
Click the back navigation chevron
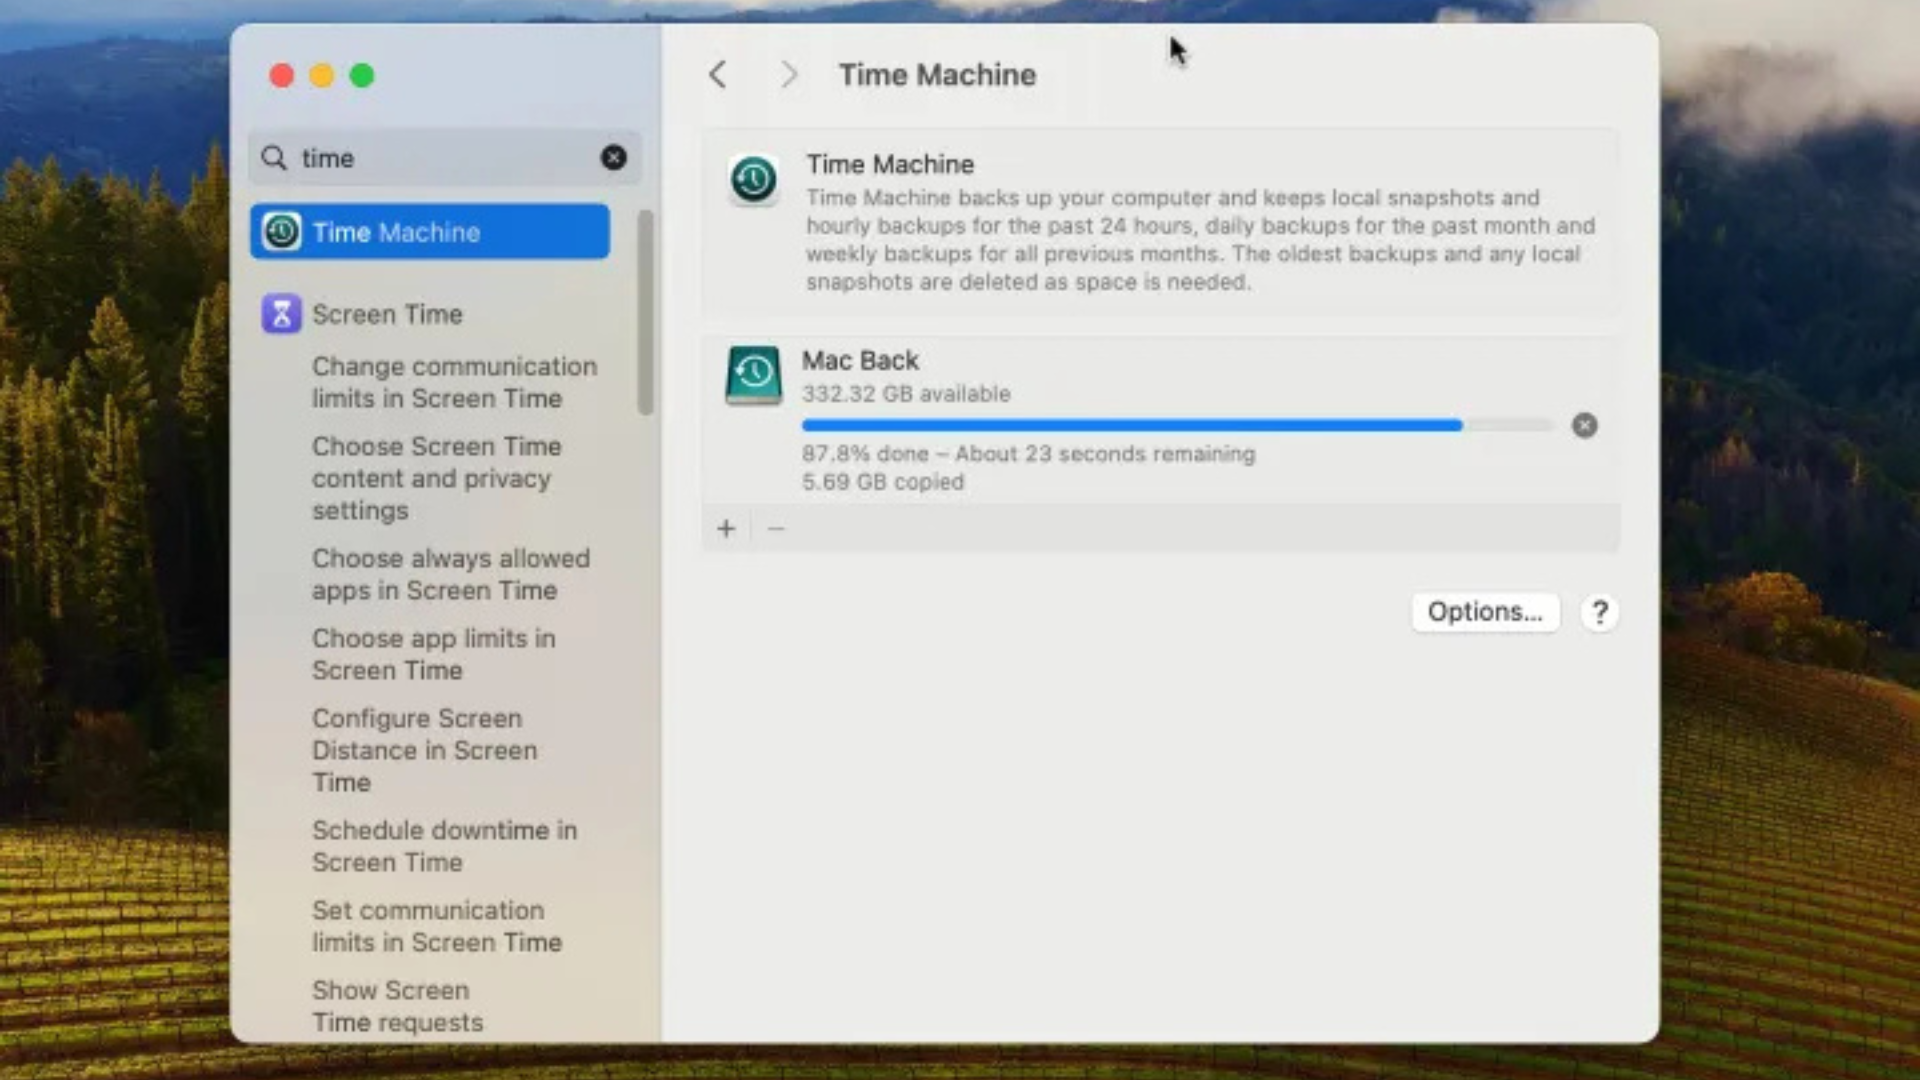pos(717,74)
